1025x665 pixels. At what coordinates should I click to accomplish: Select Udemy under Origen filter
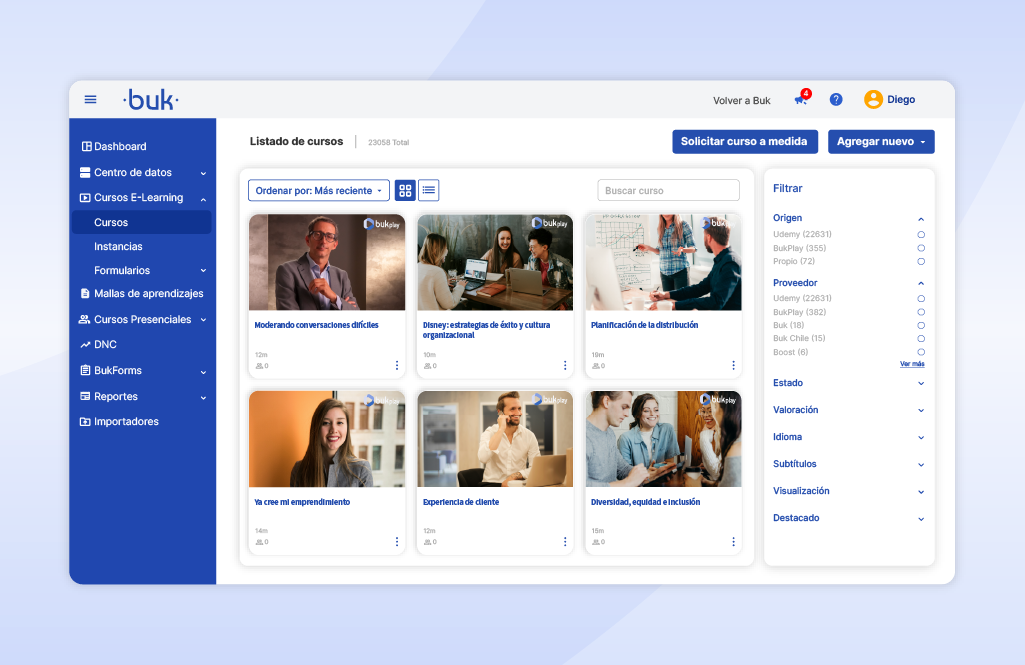click(x=921, y=235)
